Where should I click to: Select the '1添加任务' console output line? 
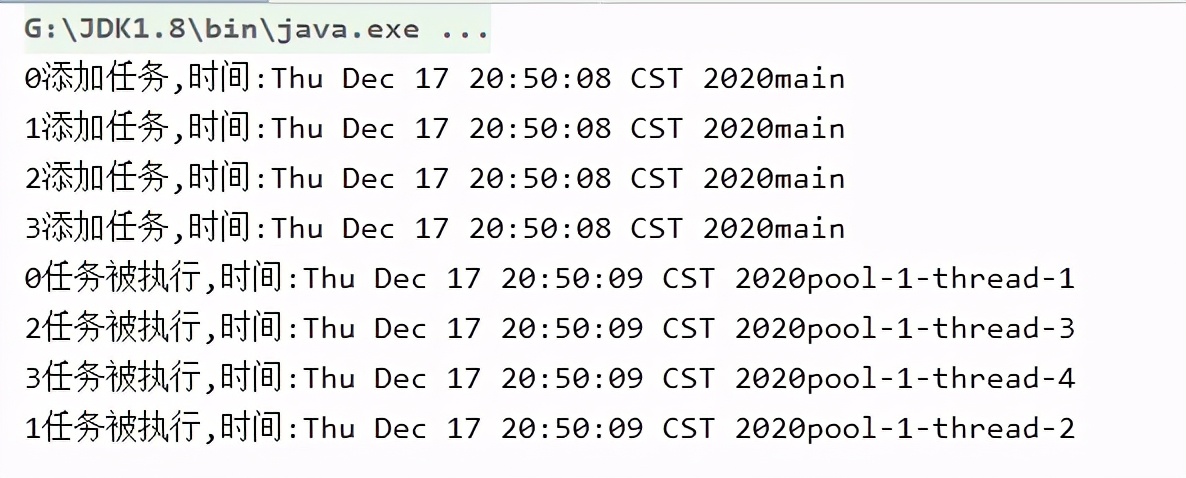pyautogui.click(x=435, y=128)
